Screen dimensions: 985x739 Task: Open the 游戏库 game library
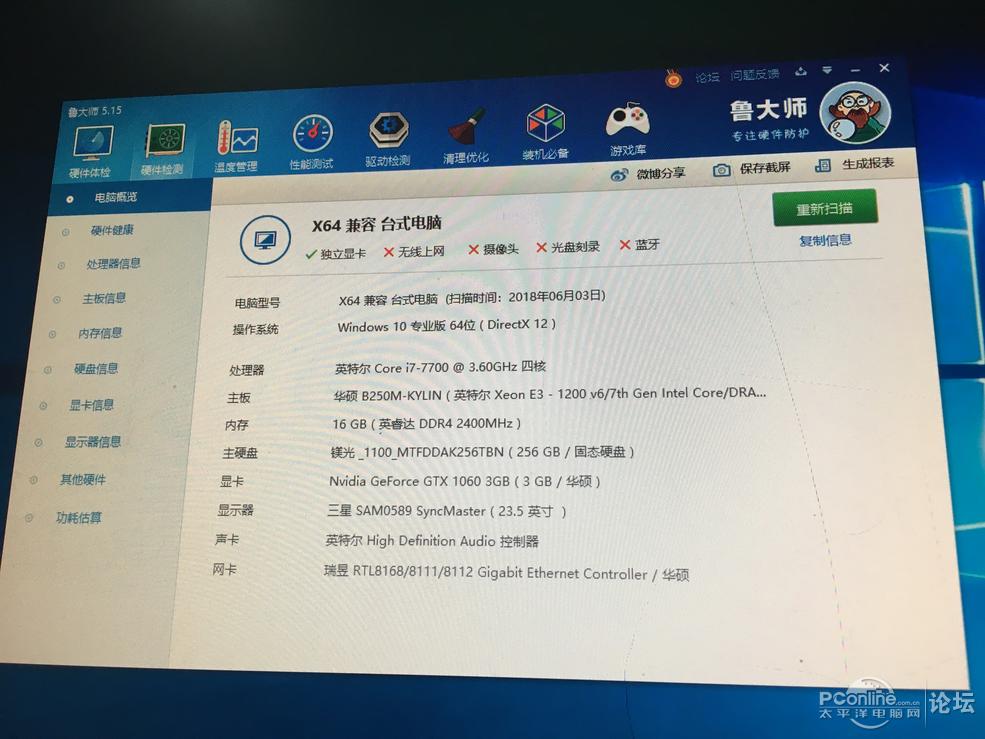click(x=628, y=129)
